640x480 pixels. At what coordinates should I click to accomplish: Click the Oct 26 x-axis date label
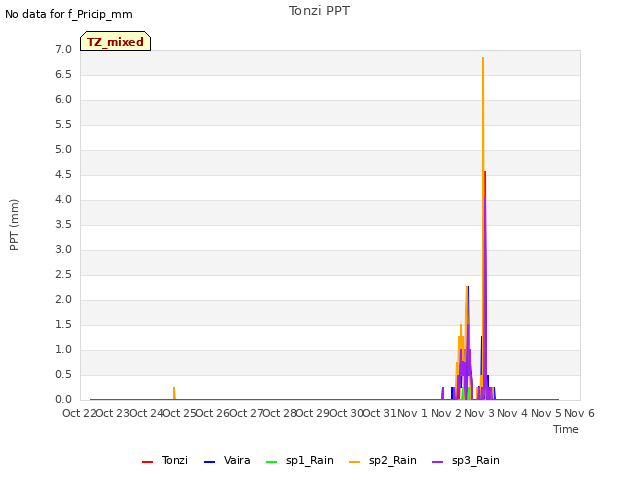pos(213,413)
